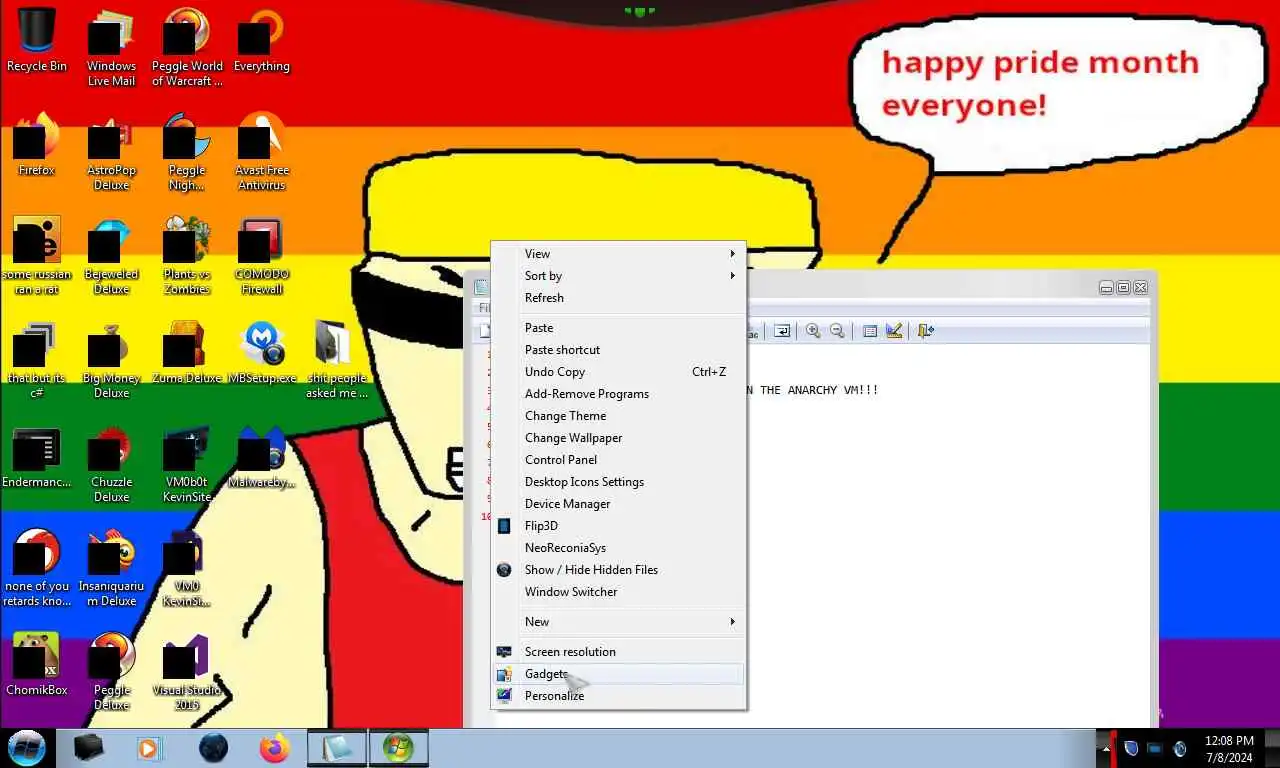Select the Insaniquarium Deluxe desktop icon

[x=111, y=566]
